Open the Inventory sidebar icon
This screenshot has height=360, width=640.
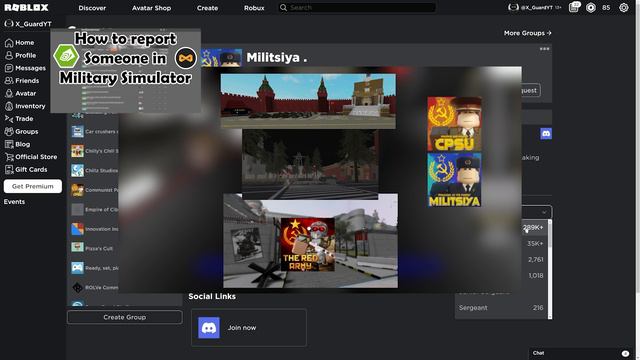coord(9,106)
